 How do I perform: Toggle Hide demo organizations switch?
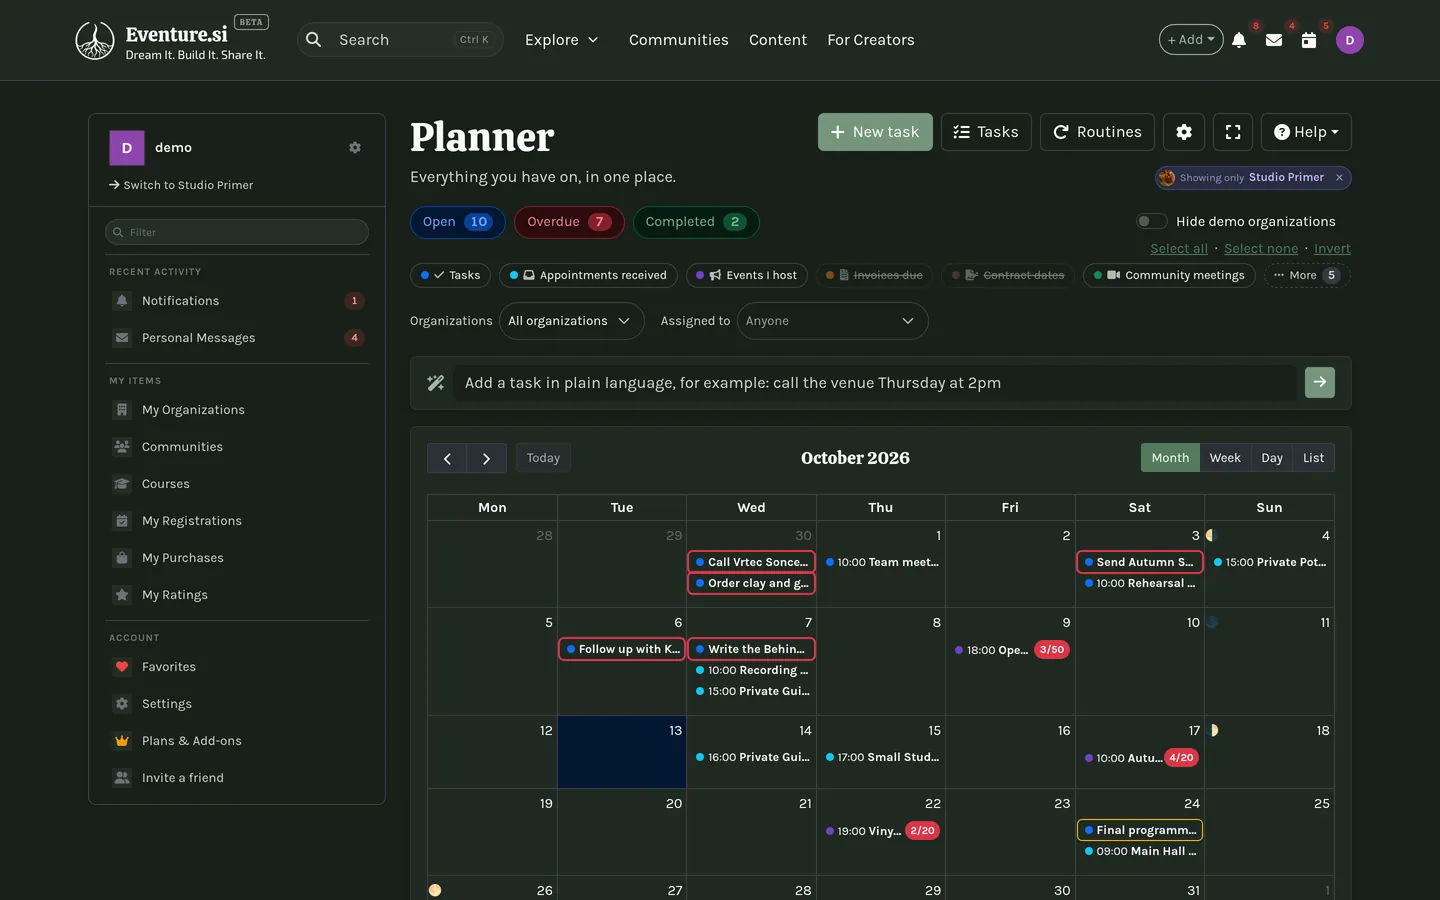pos(1152,221)
